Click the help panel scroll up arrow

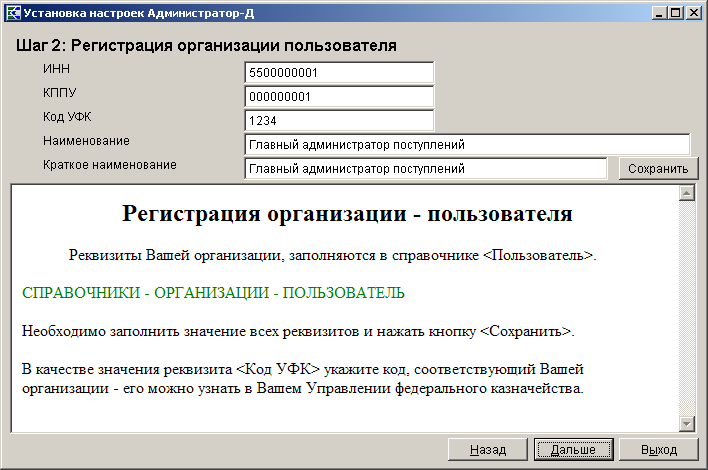pos(687,193)
